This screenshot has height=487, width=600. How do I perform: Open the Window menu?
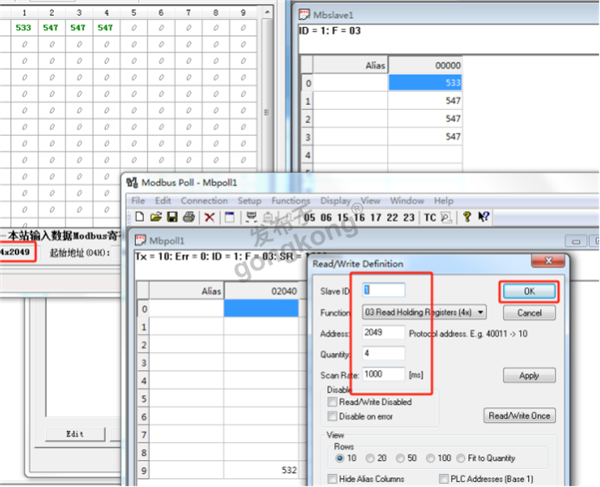407,200
